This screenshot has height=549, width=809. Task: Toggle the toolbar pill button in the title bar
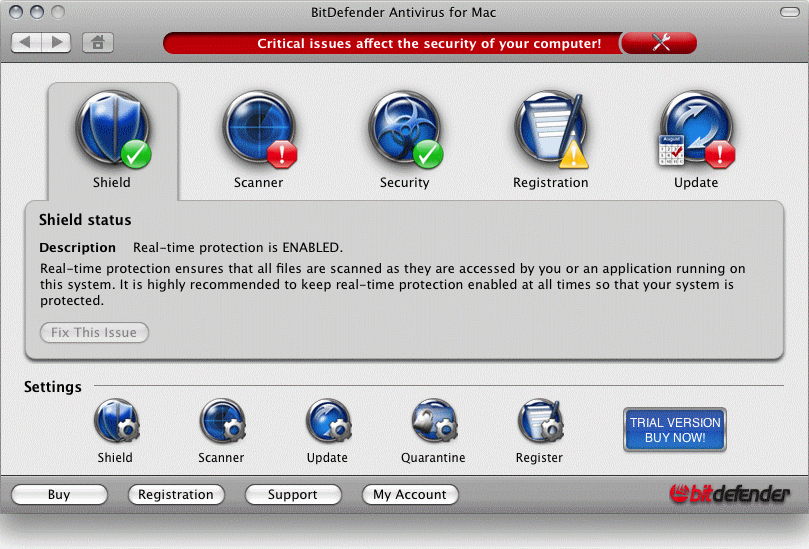point(789,12)
